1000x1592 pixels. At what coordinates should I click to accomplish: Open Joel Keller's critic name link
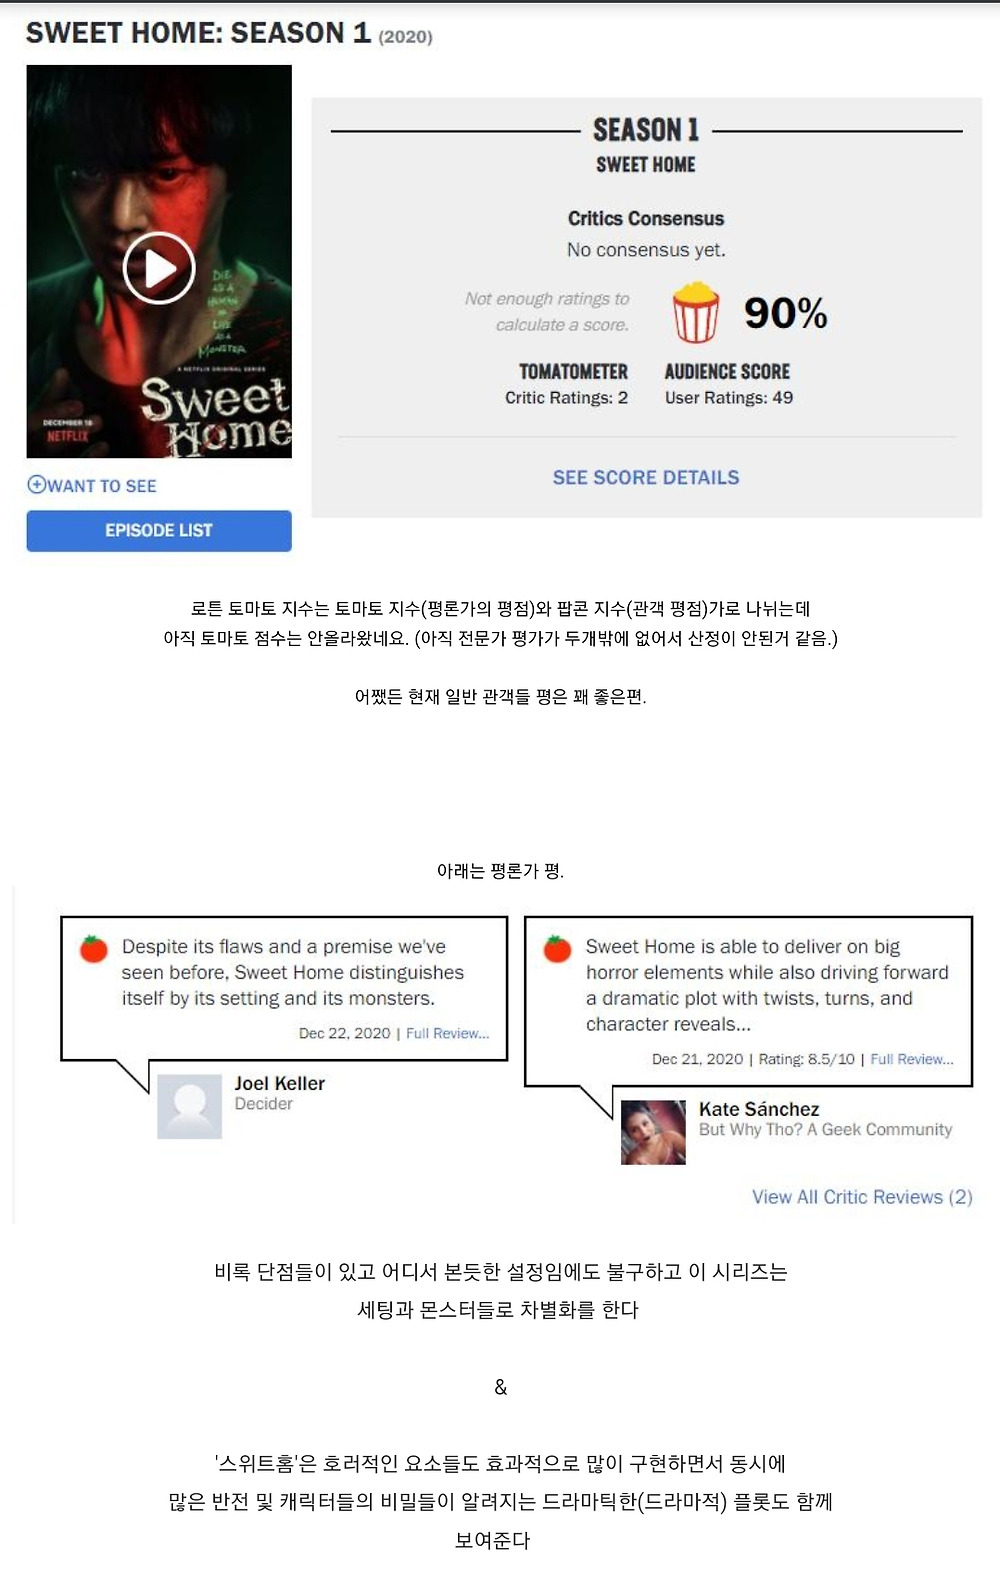coord(280,1083)
